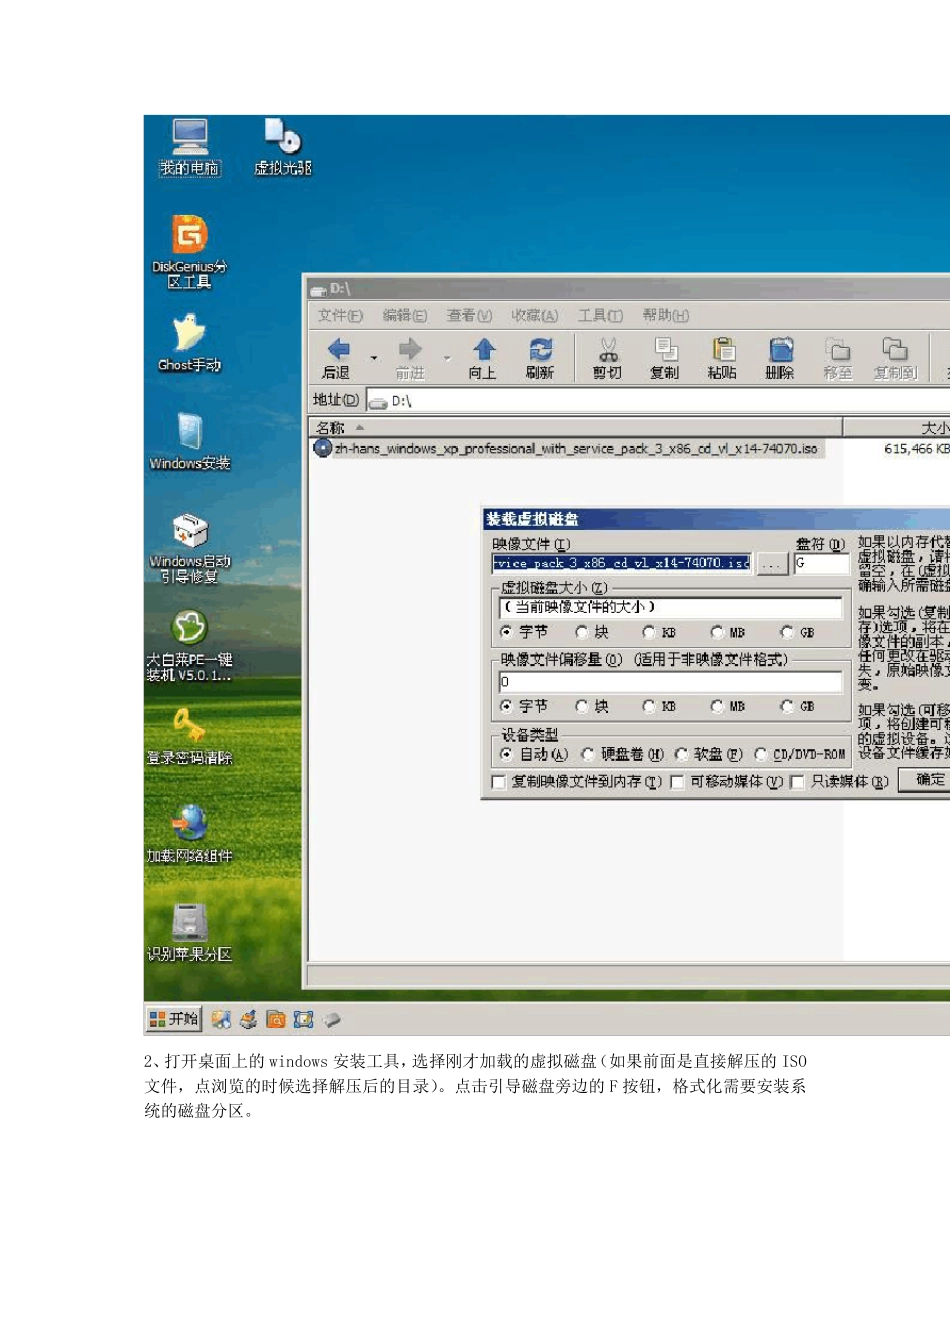Viewport: 950px width, 1344px height.
Task: Sort by the 名称 column header
Action: click(575, 428)
